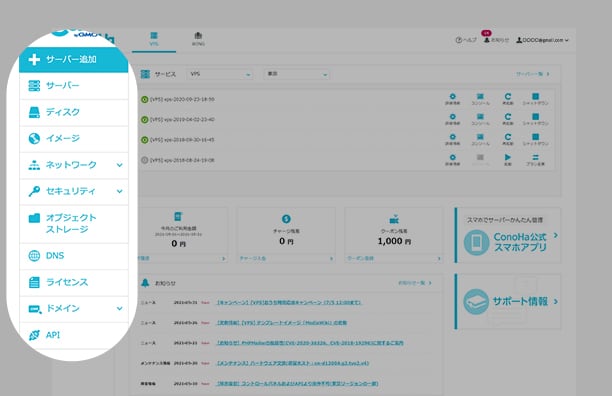Open the PHPMailer vulnerability news link
Screen dimensions: 612x396
pyautogui.click(x=310, y=343)
